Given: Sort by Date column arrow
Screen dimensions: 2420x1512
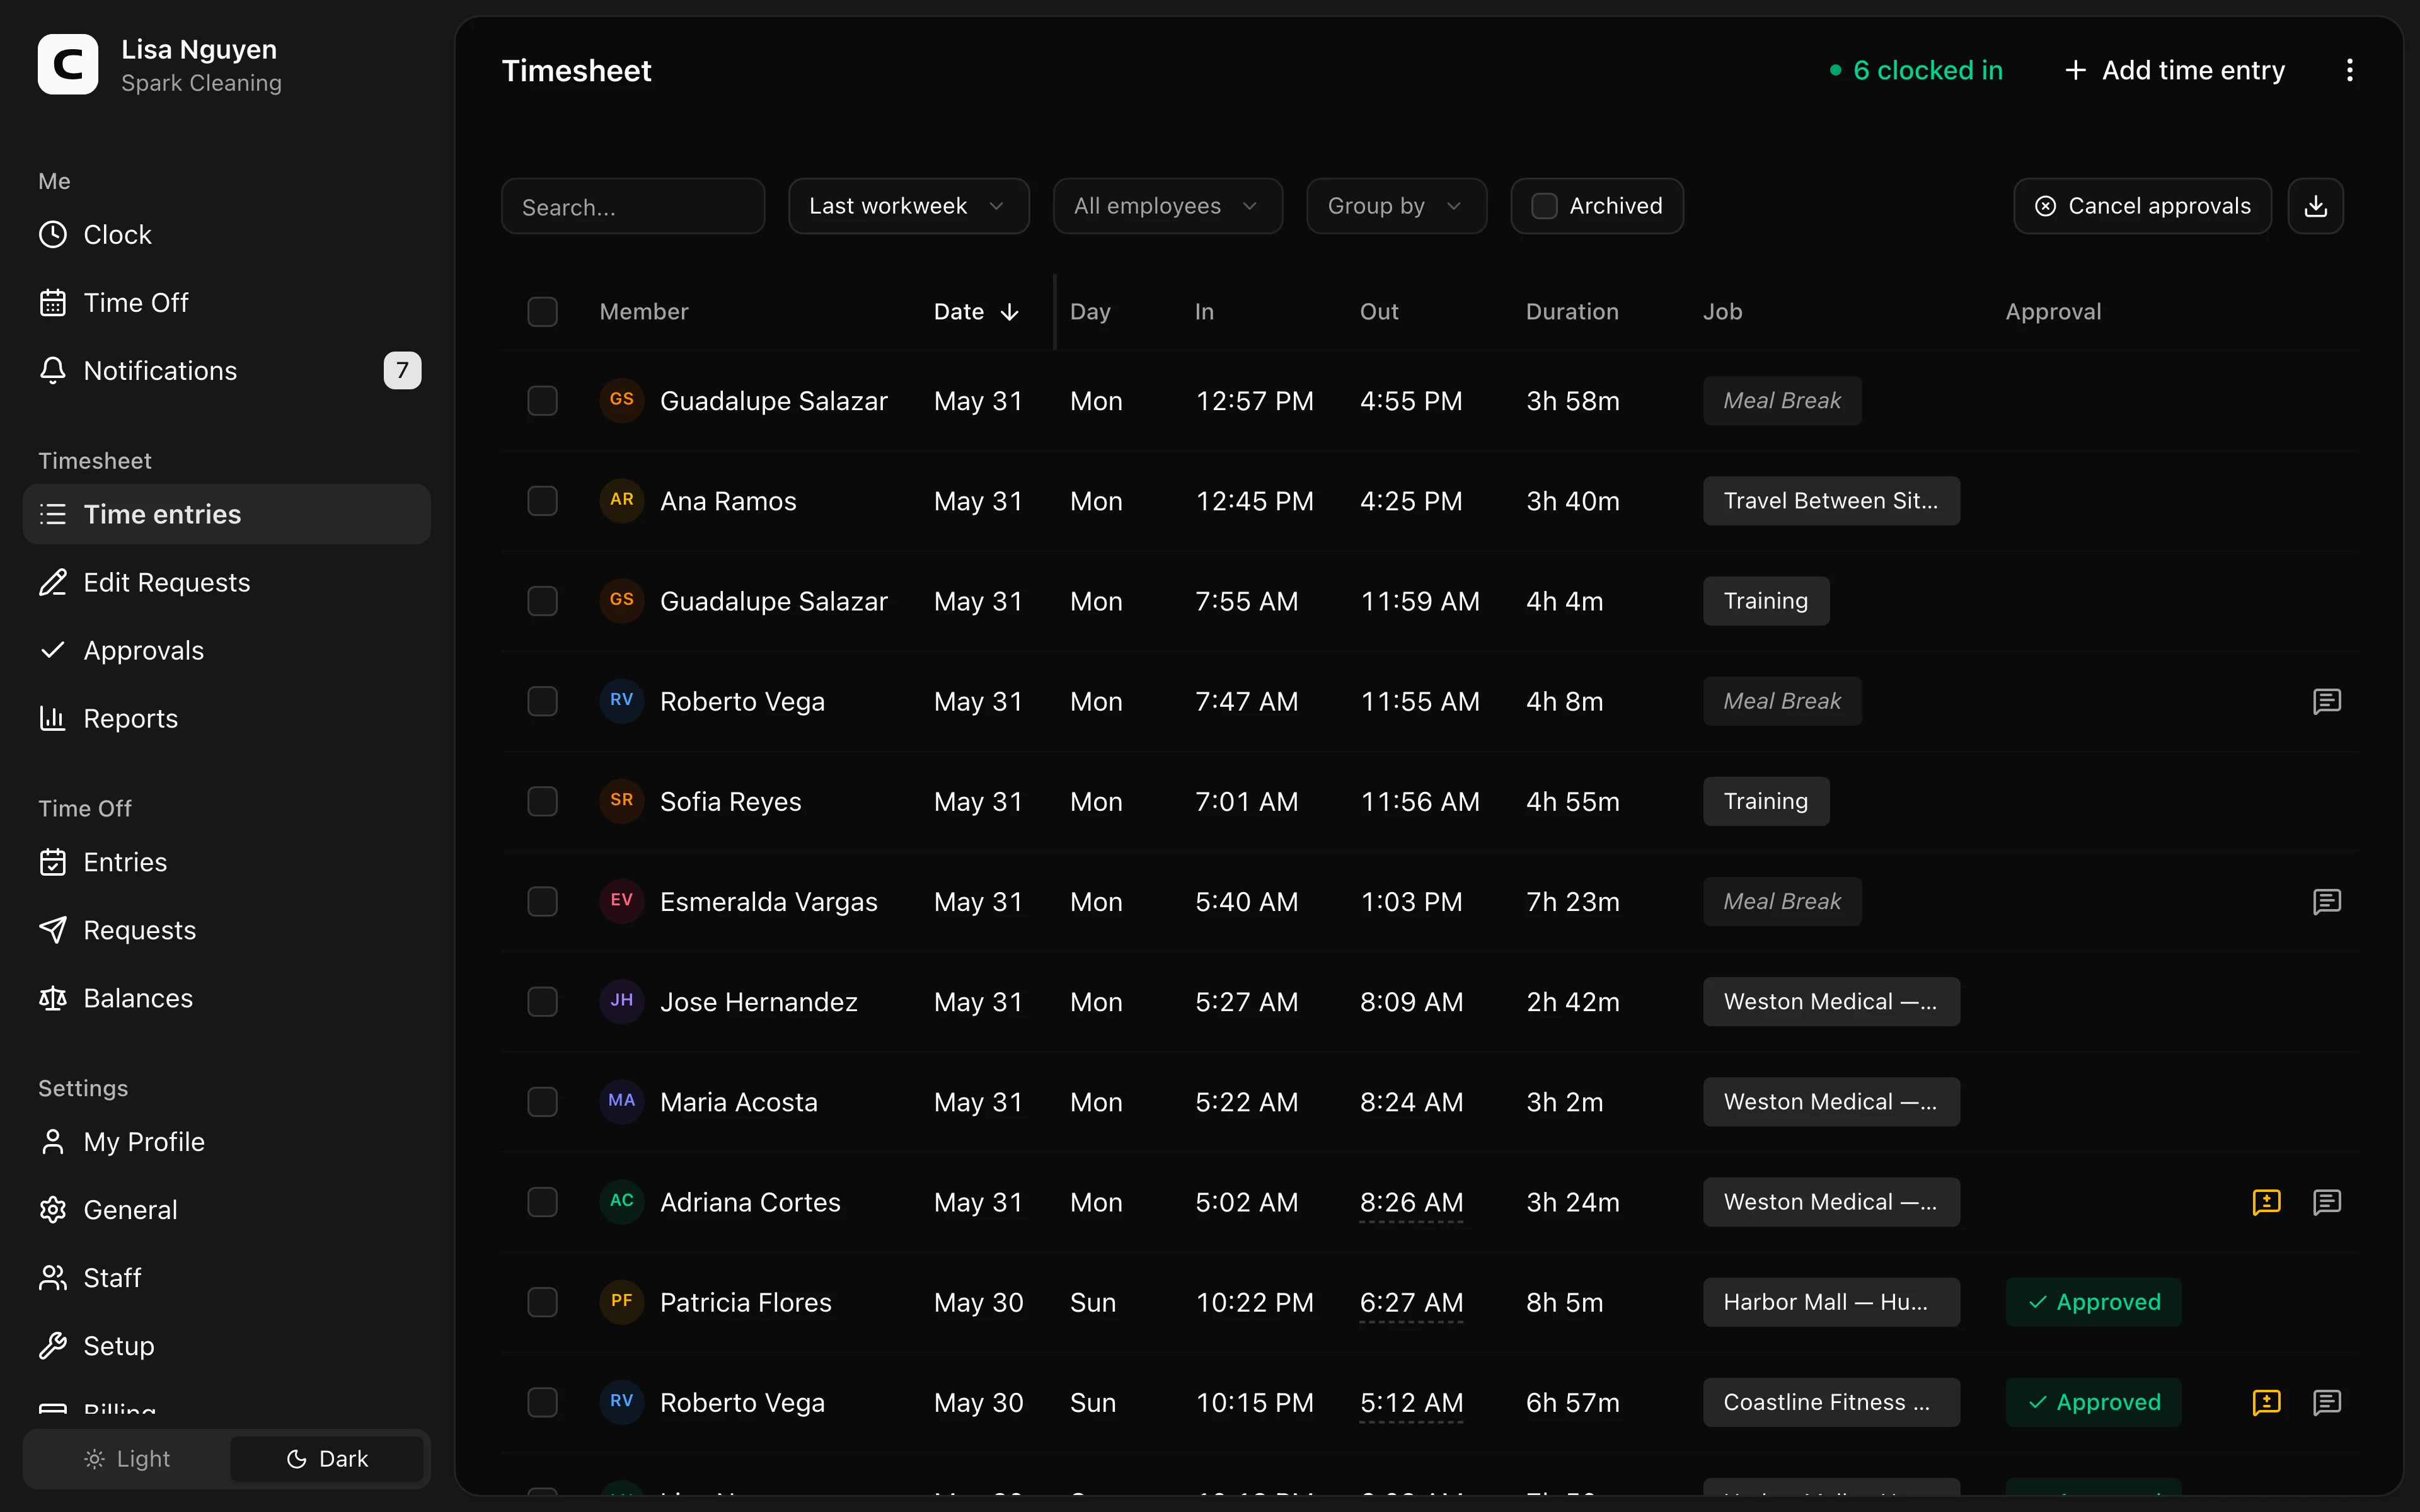Looking at the screenshot, I should click(1010, 312).
